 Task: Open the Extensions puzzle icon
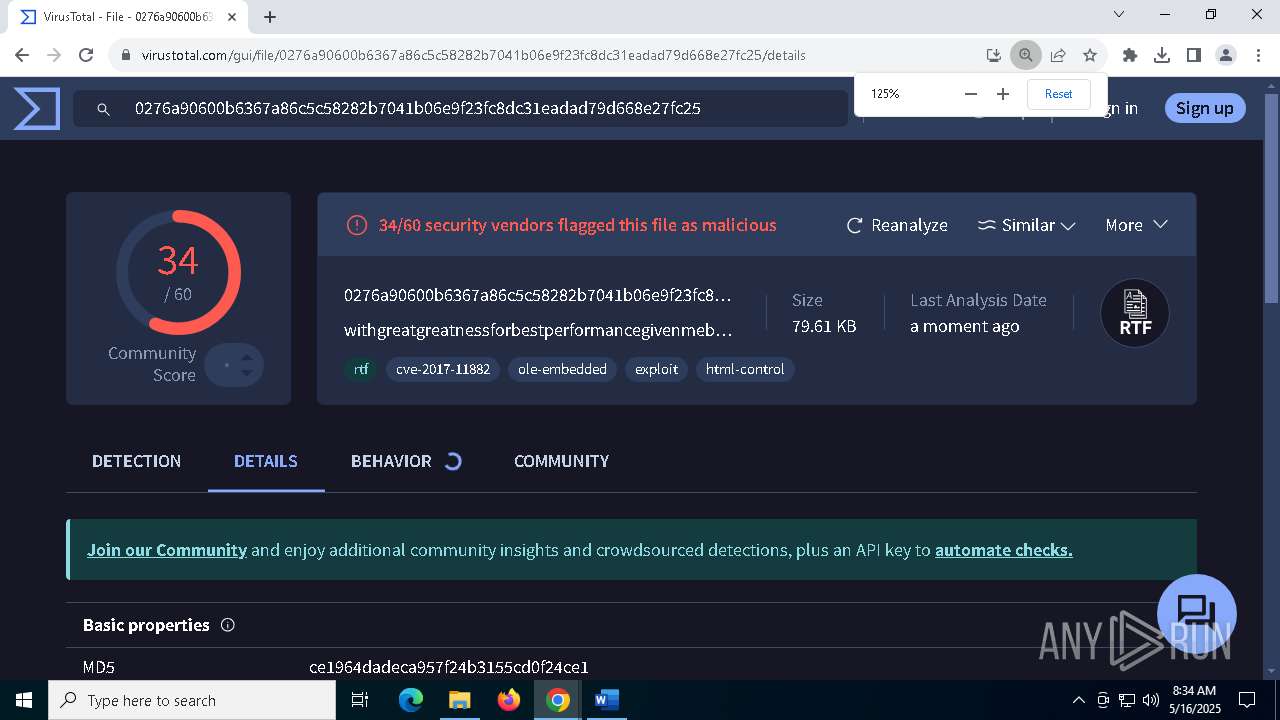1130,55
